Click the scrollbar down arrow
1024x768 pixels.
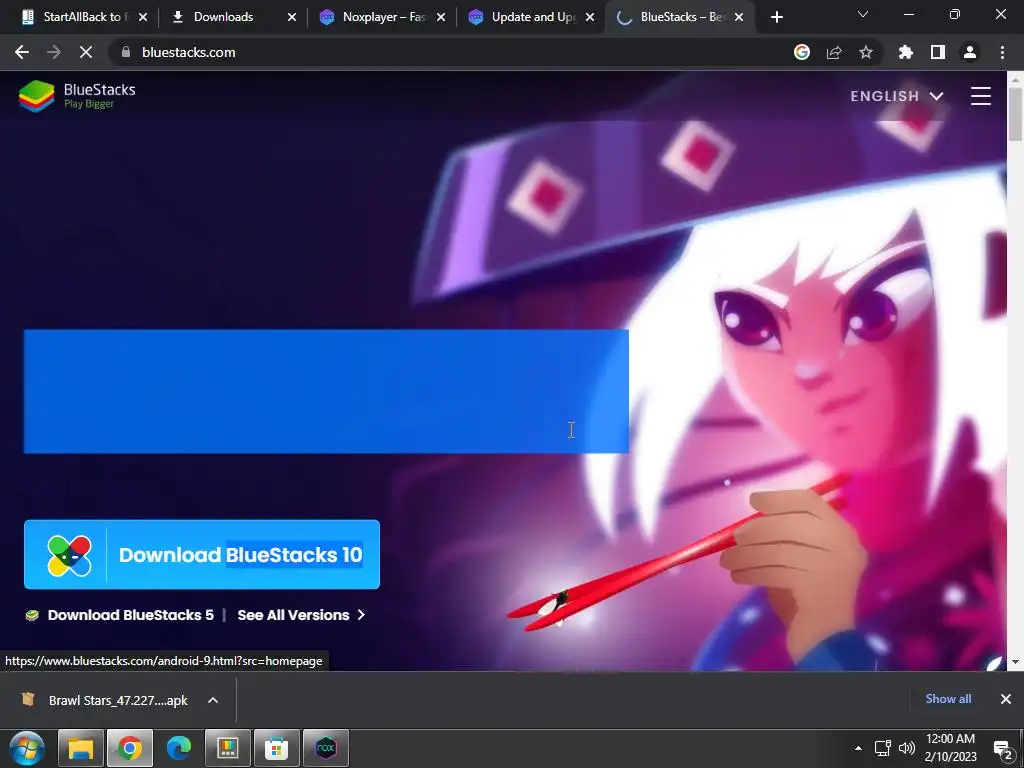click(1015, 662)
